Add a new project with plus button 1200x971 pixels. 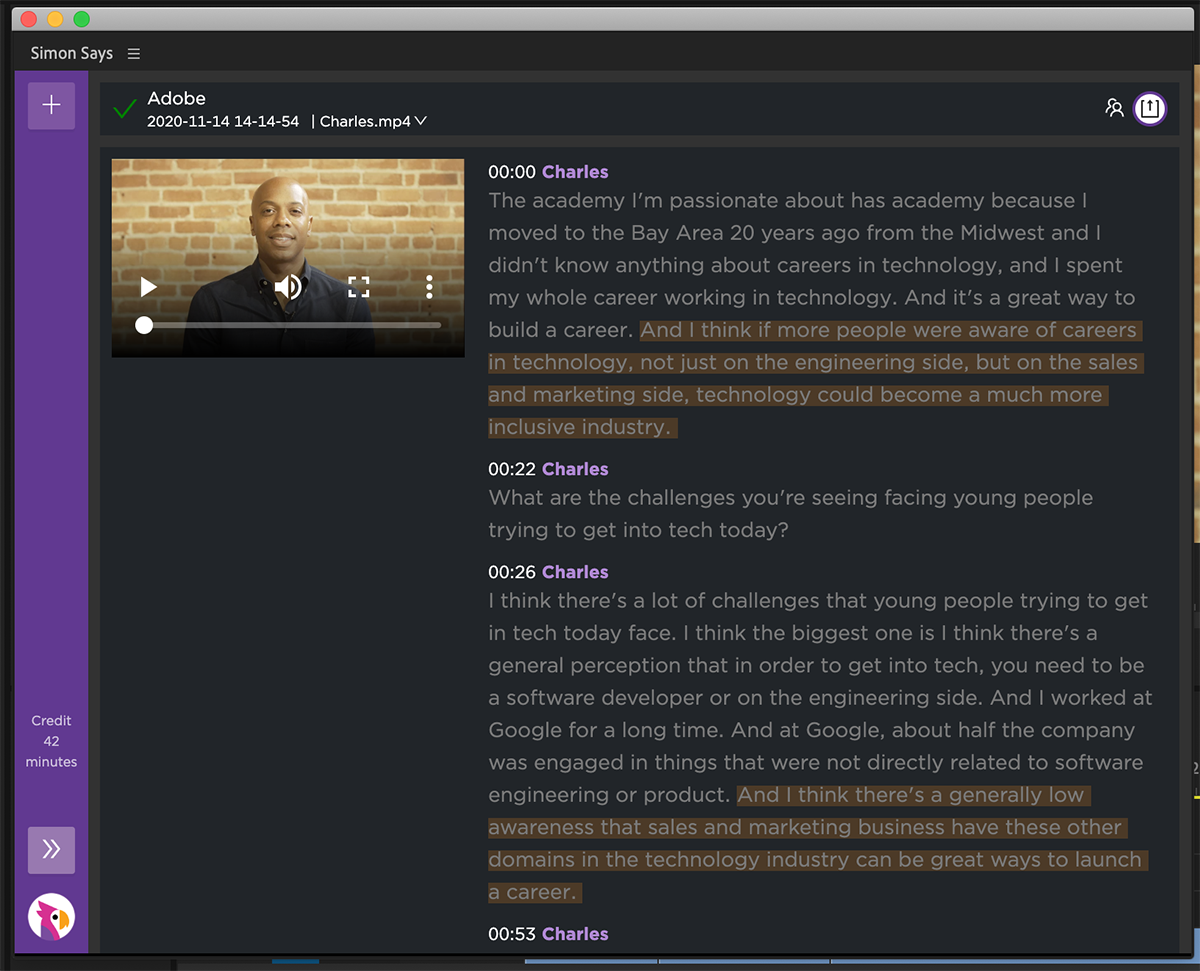51,106
